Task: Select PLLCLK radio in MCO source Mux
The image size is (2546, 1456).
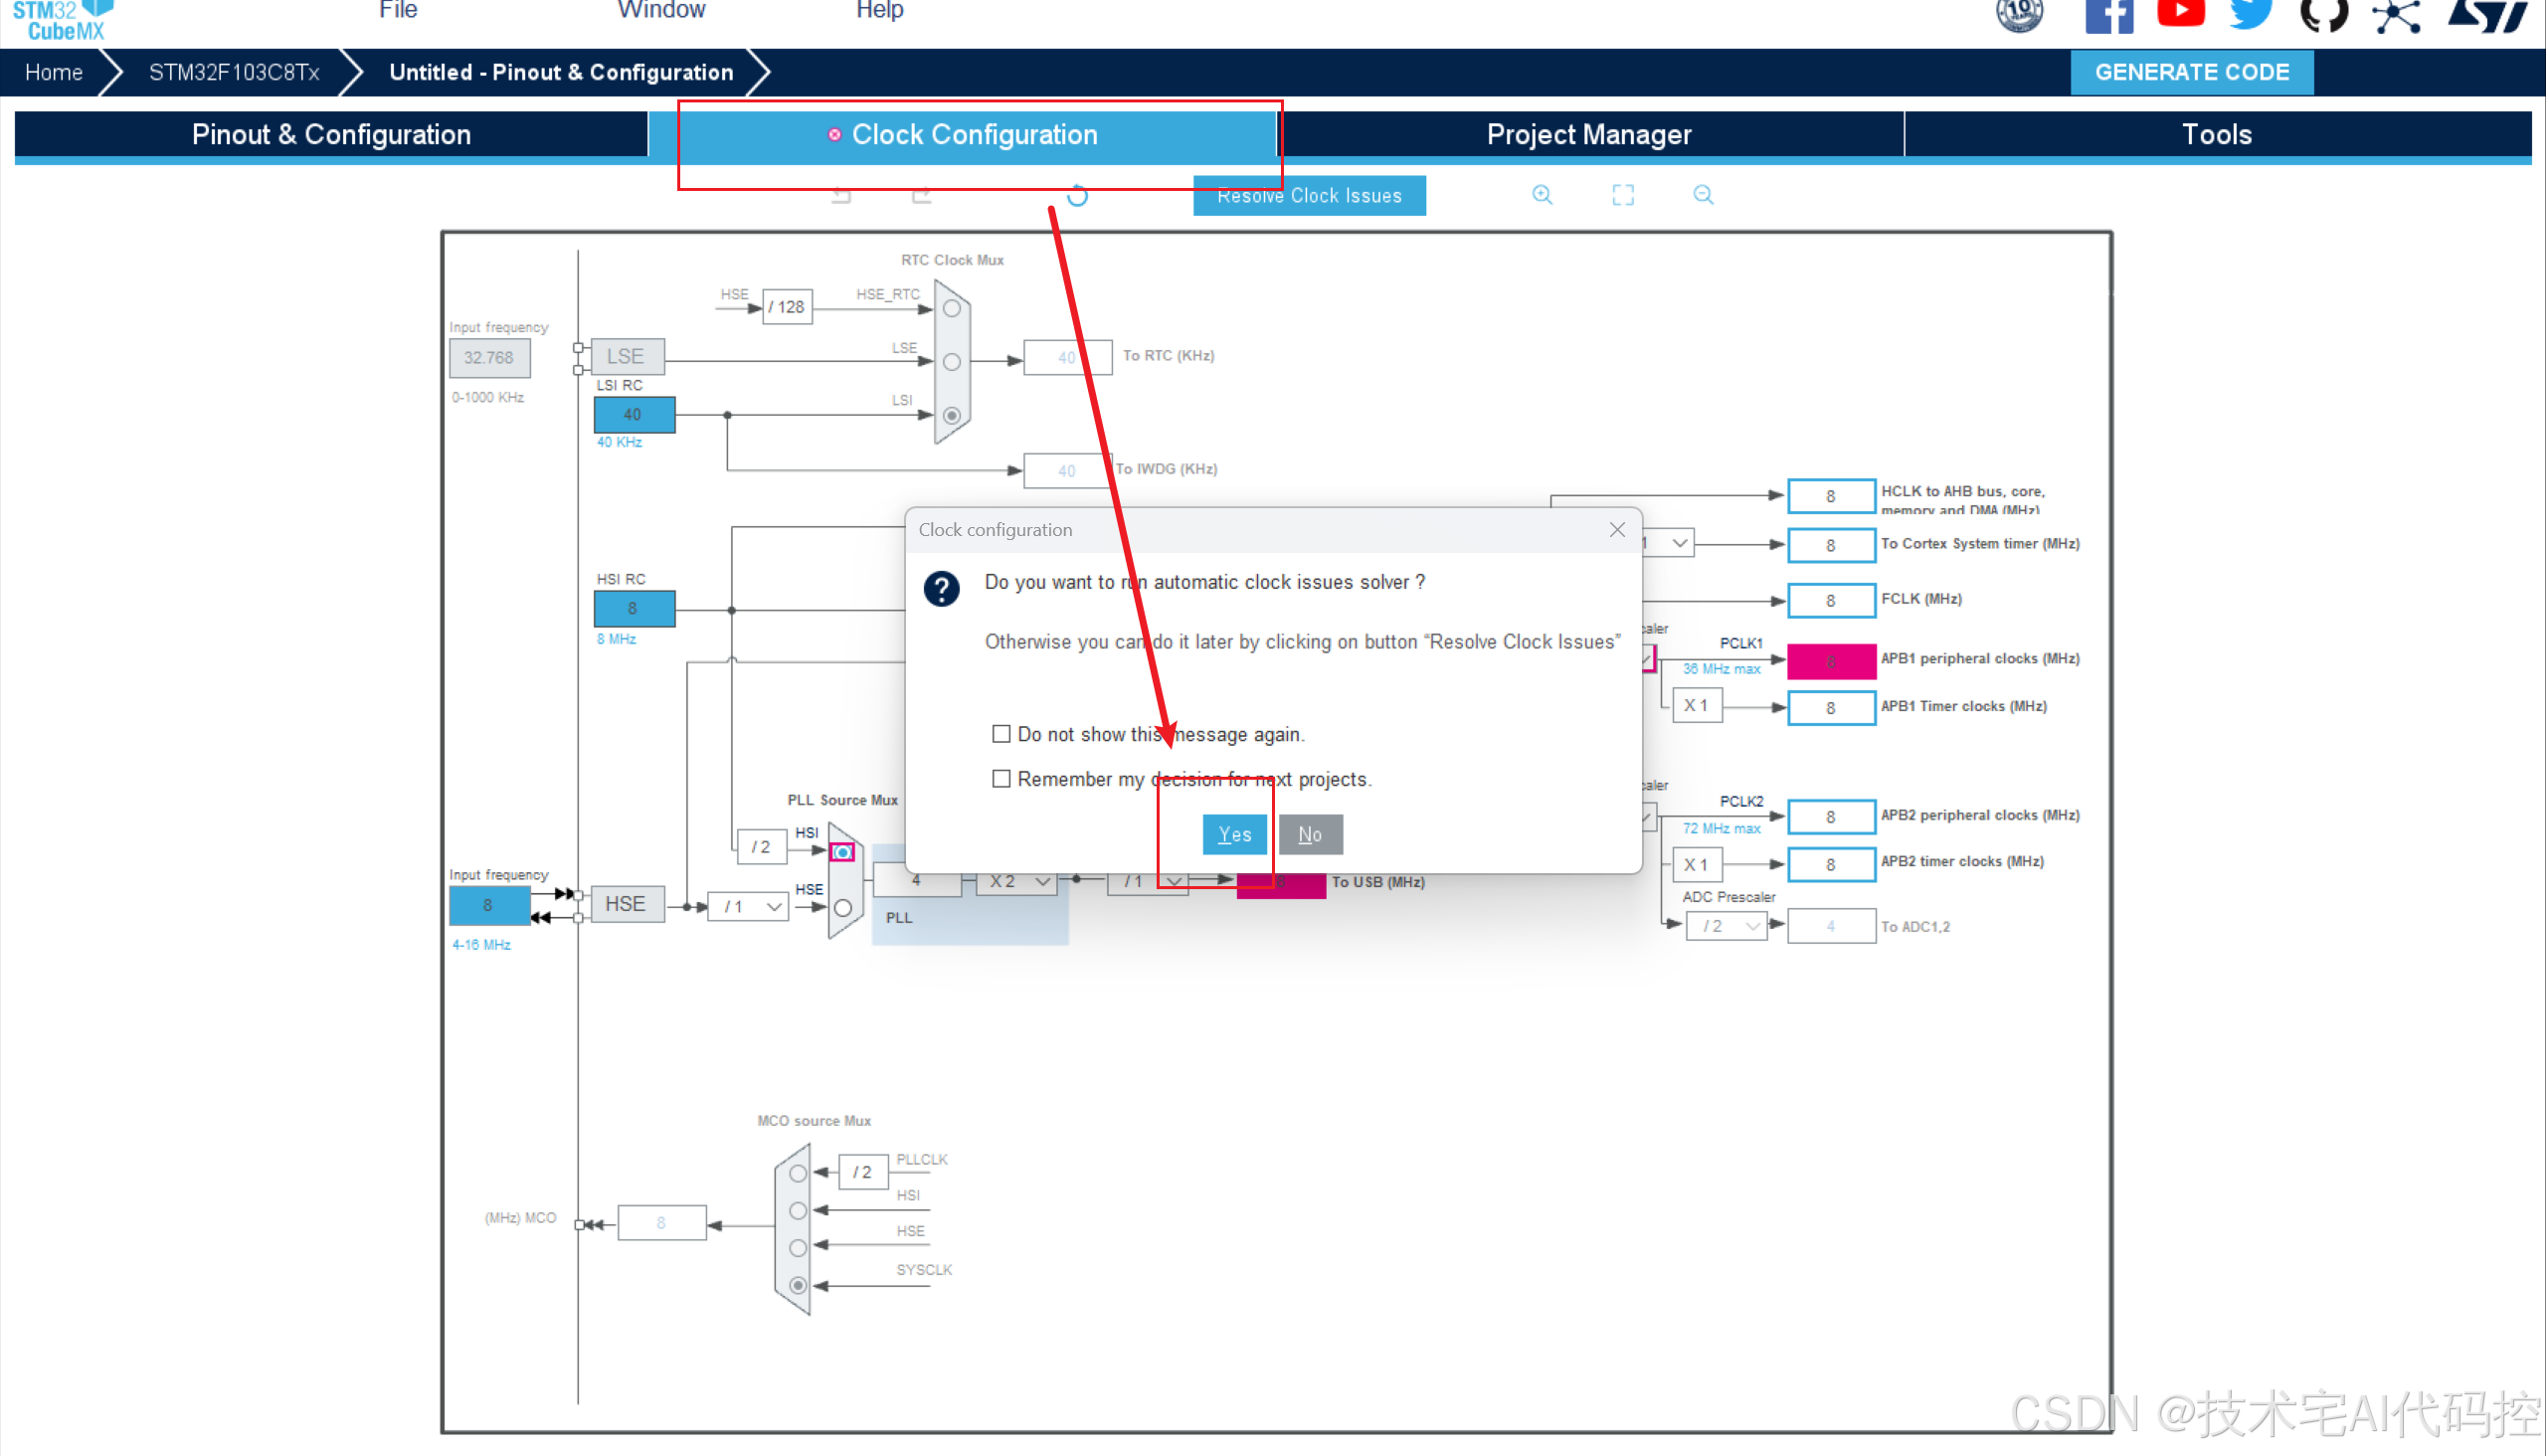Action: tap(798, 1173)
